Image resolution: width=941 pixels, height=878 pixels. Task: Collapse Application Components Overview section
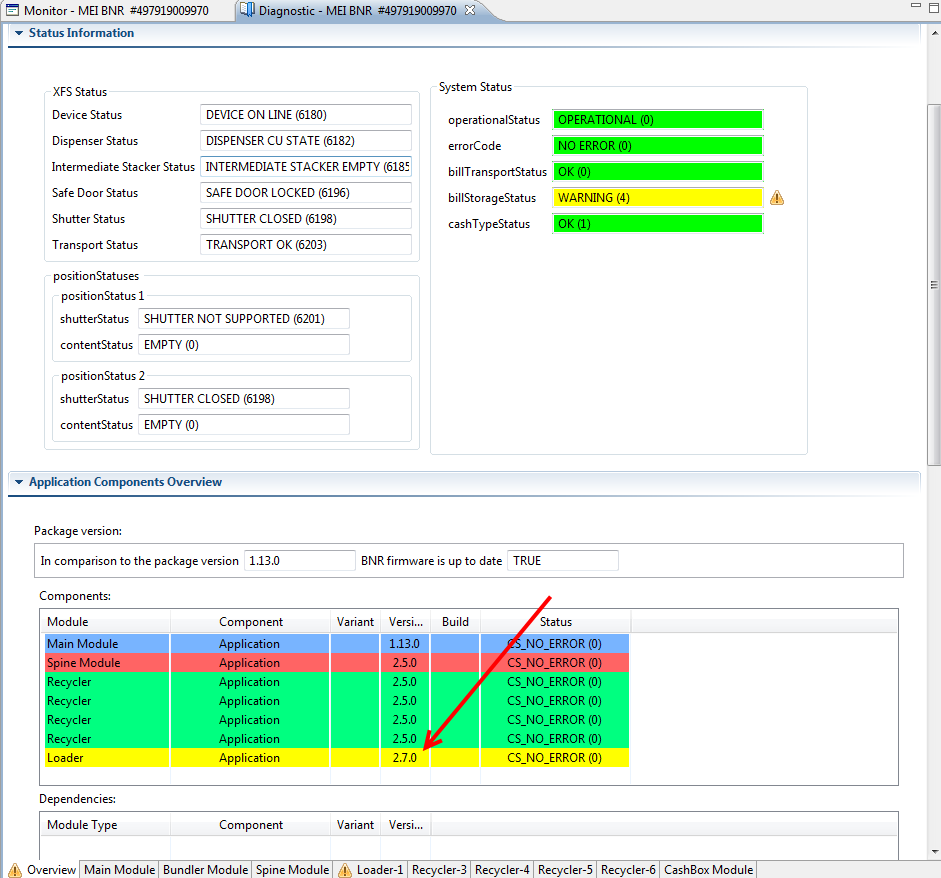(x=18, y=482)
